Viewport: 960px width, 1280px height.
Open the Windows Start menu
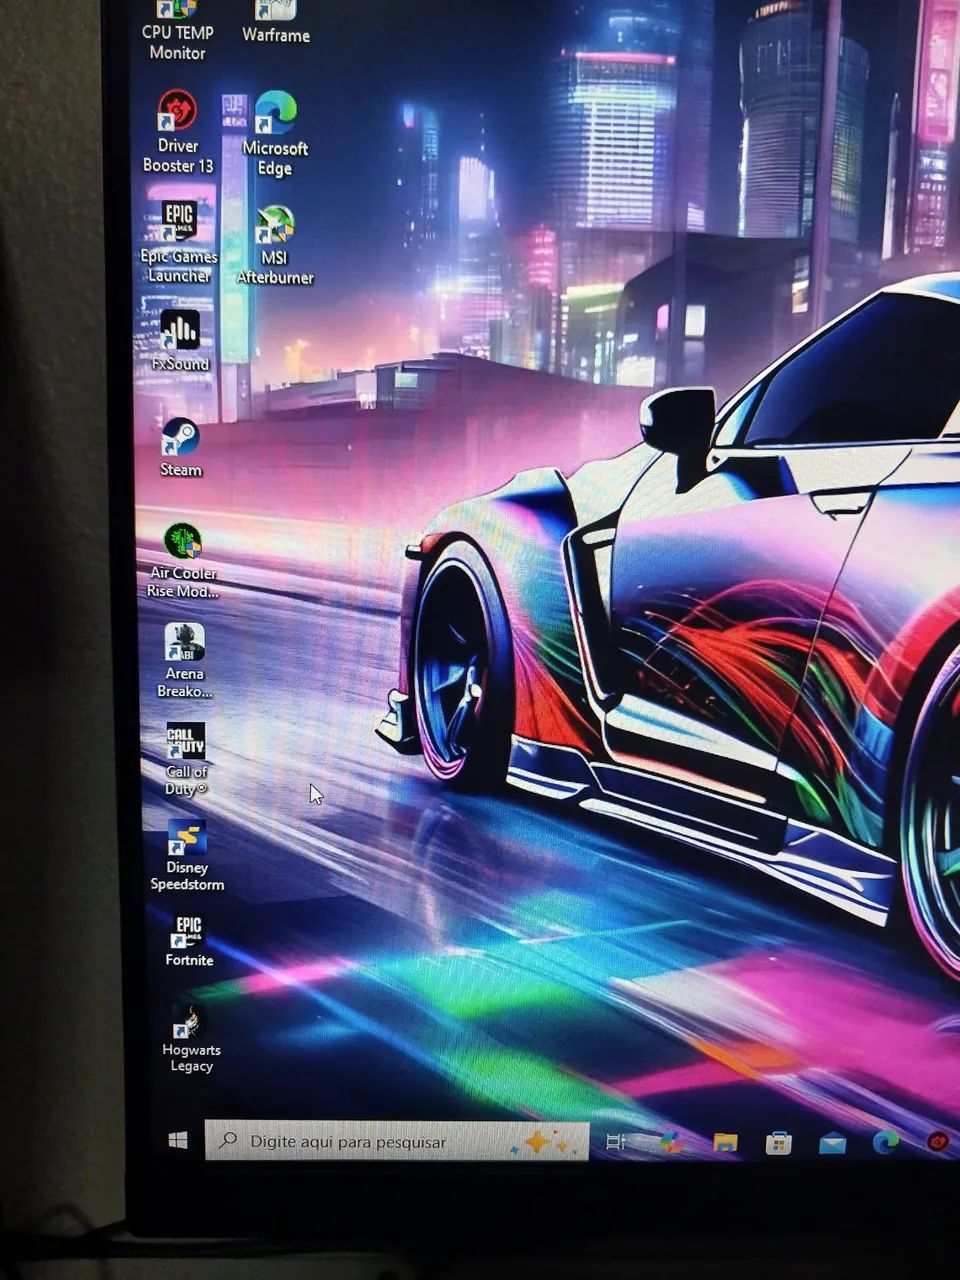(179, 1140)
